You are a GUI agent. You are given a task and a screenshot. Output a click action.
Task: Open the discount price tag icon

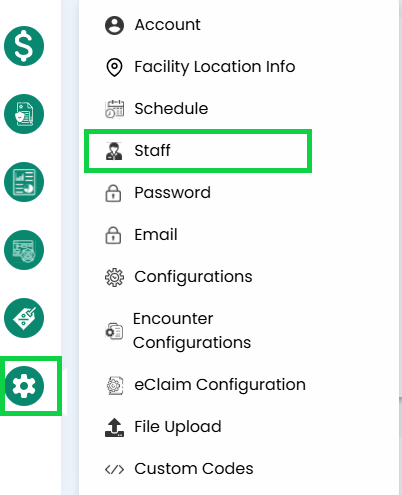[x=24, y=318]
